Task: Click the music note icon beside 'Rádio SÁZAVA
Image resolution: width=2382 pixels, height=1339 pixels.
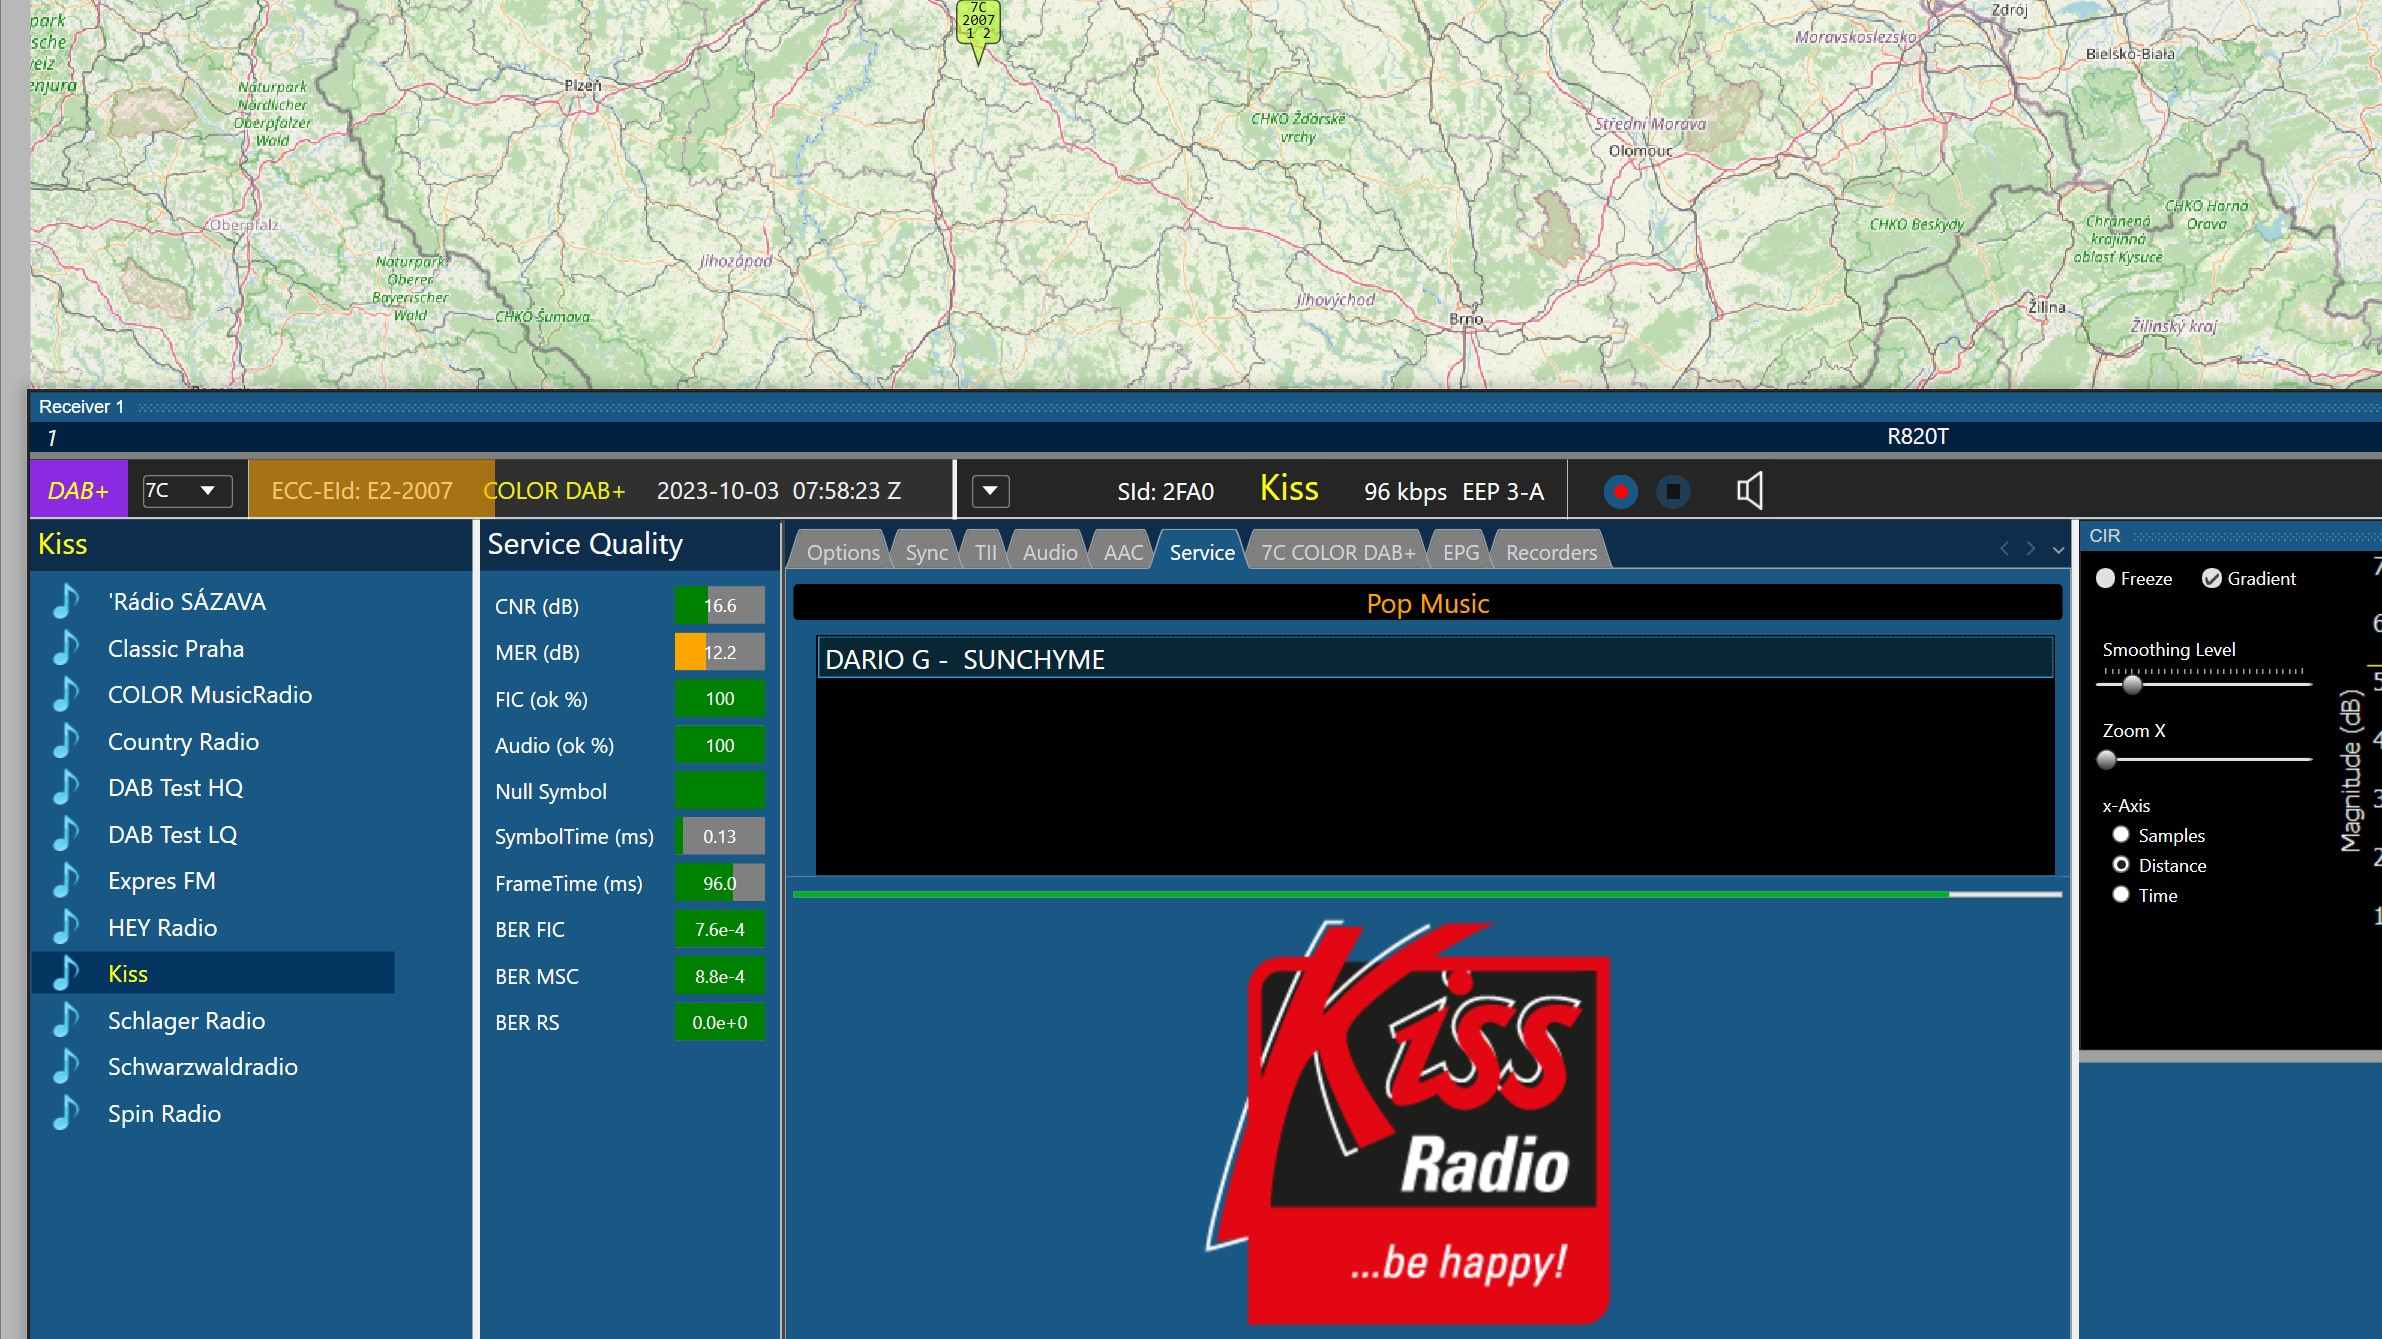Action: point(66,602)
